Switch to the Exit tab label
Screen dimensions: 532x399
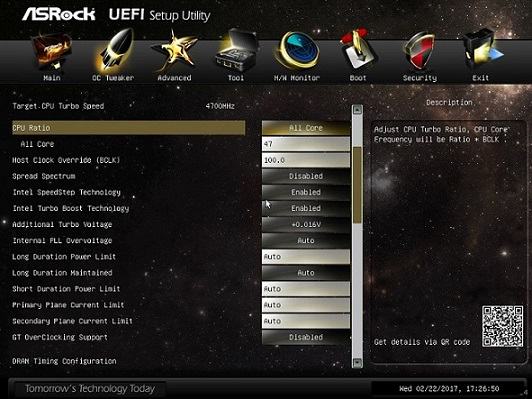[480, 78]
